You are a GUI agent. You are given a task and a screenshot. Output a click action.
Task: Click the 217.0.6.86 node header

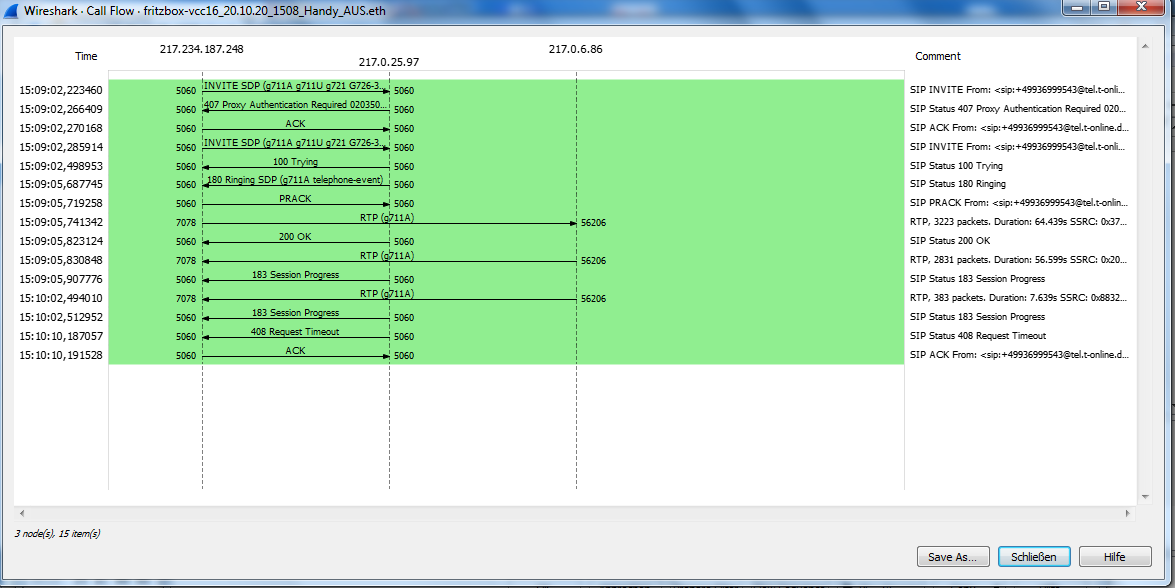coord(575,49)
